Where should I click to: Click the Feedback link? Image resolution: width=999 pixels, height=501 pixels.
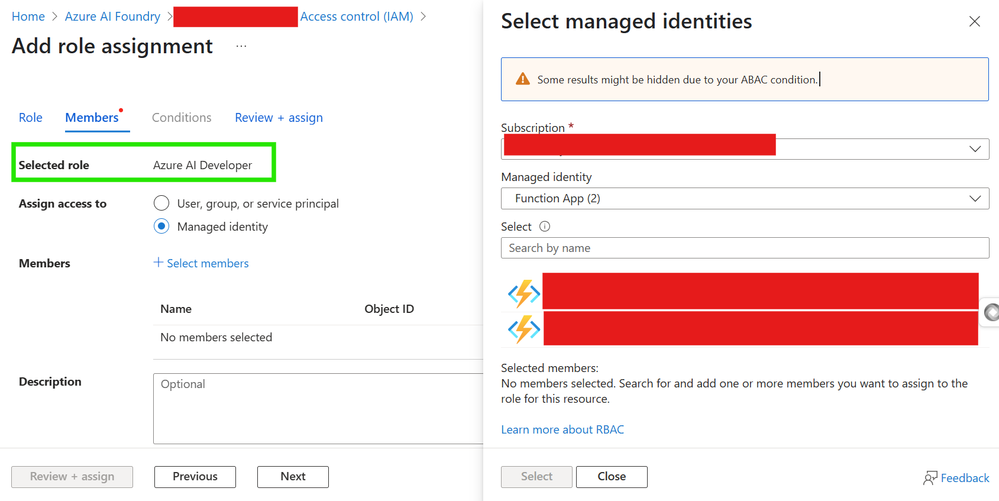pos(965,478)
